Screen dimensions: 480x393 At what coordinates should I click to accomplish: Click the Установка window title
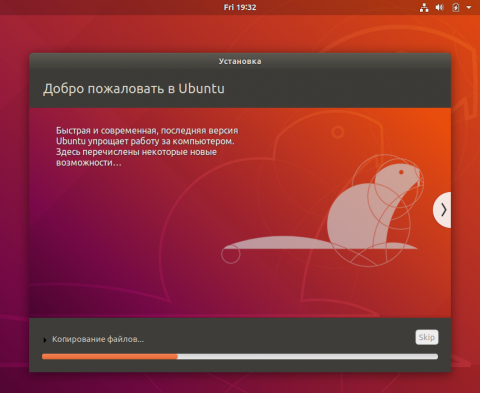pos(240,61)
